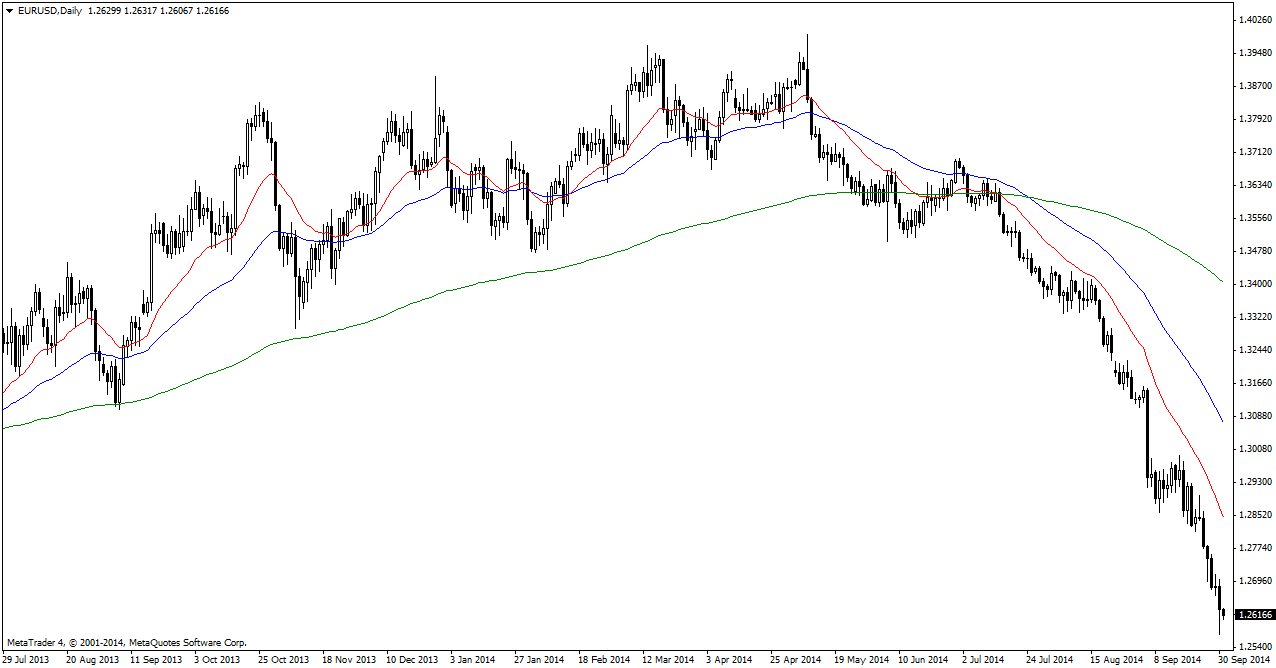The image size is (1276, 668).
Task: Select the 19 May 2014 date label
Action: coord(862,660)
